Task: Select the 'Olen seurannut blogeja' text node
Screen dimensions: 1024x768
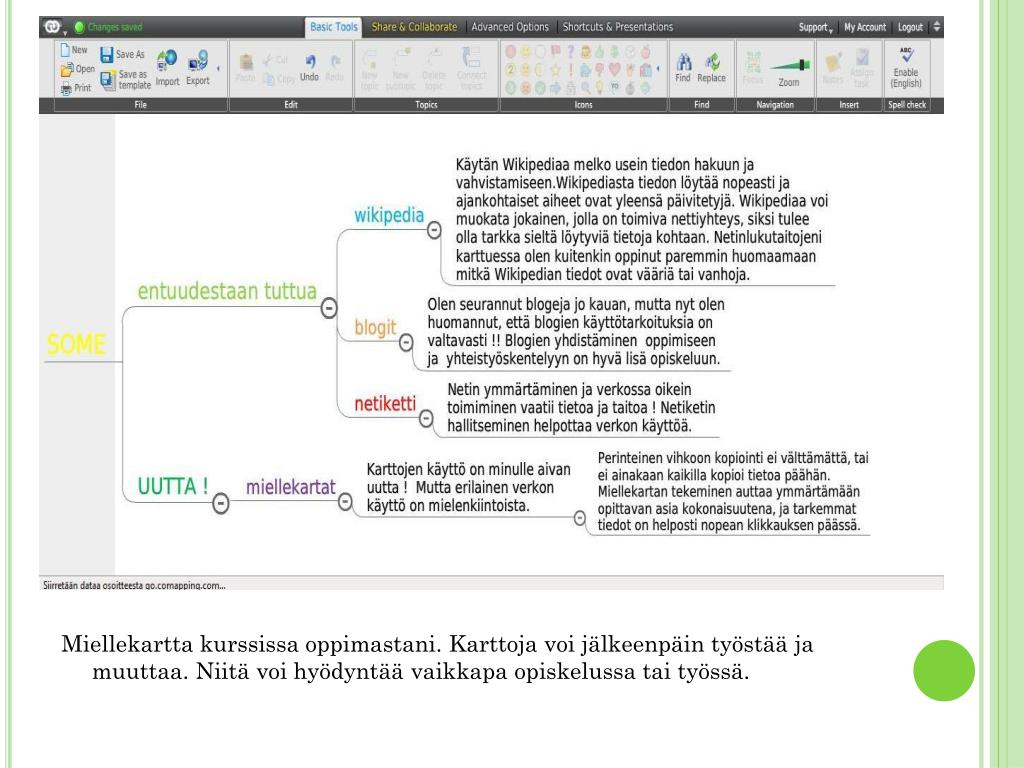Action: [575, 332]
